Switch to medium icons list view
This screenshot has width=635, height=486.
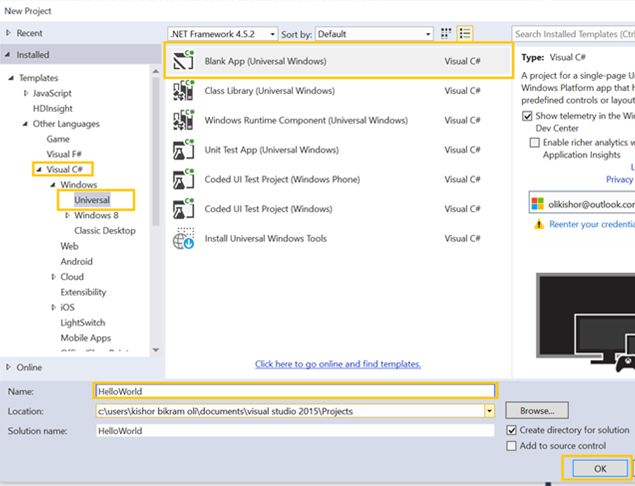pyautogui.click(x=465, y=34)
